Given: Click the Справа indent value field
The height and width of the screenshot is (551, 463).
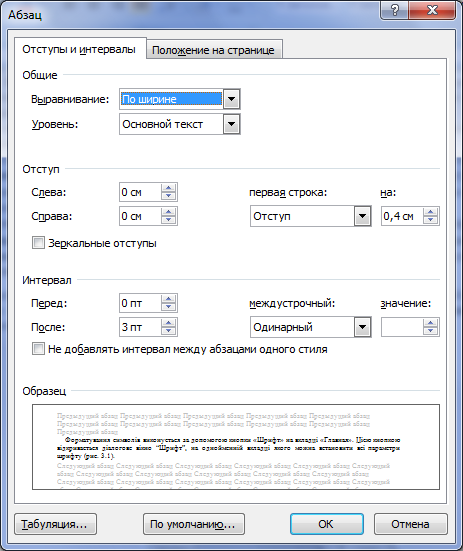Looking at the screenshot, I should (140, 216).
